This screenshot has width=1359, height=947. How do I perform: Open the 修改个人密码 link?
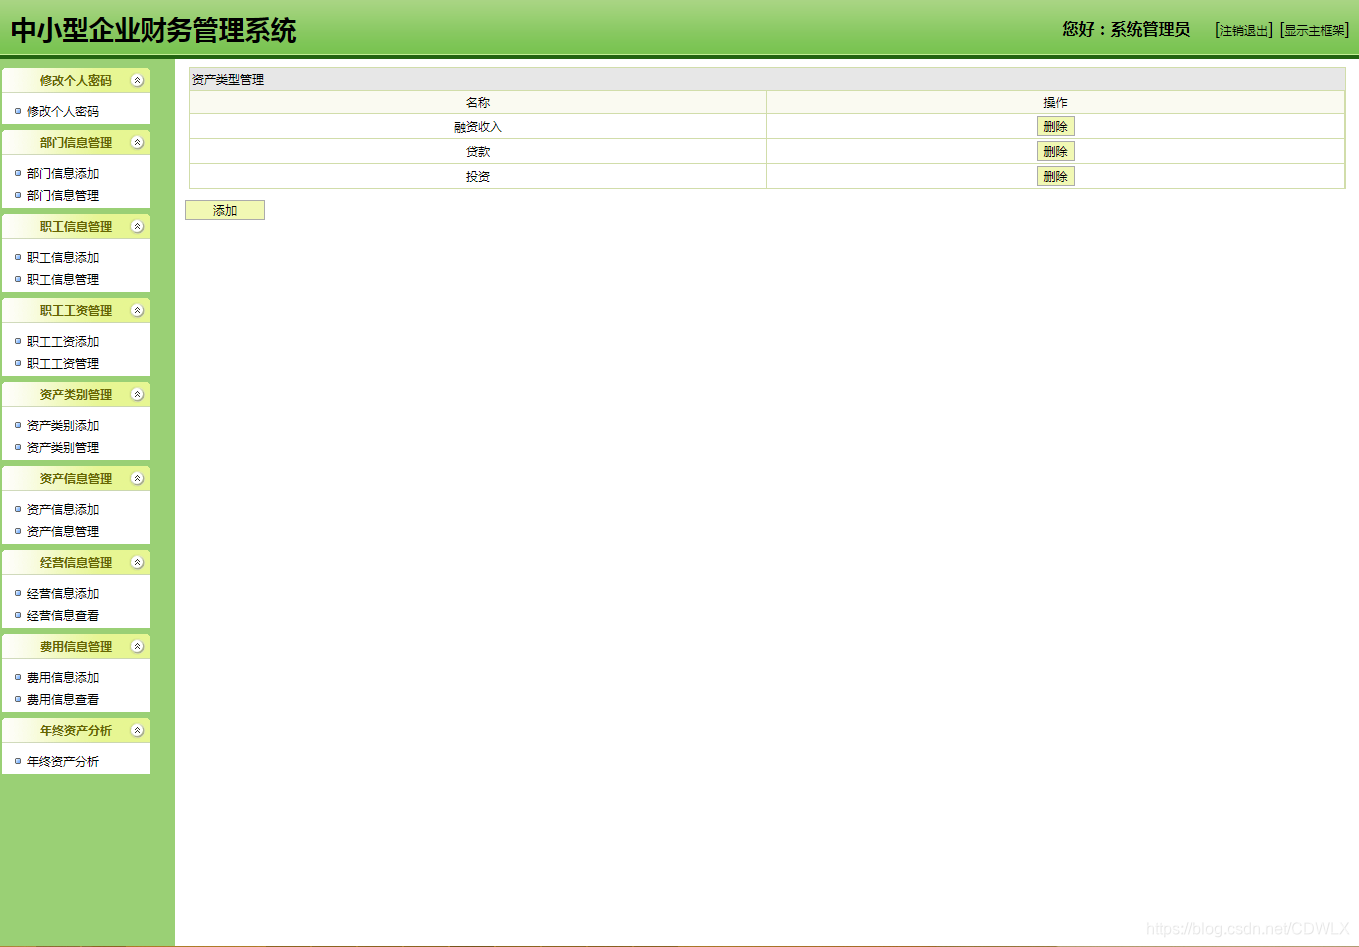63,112
